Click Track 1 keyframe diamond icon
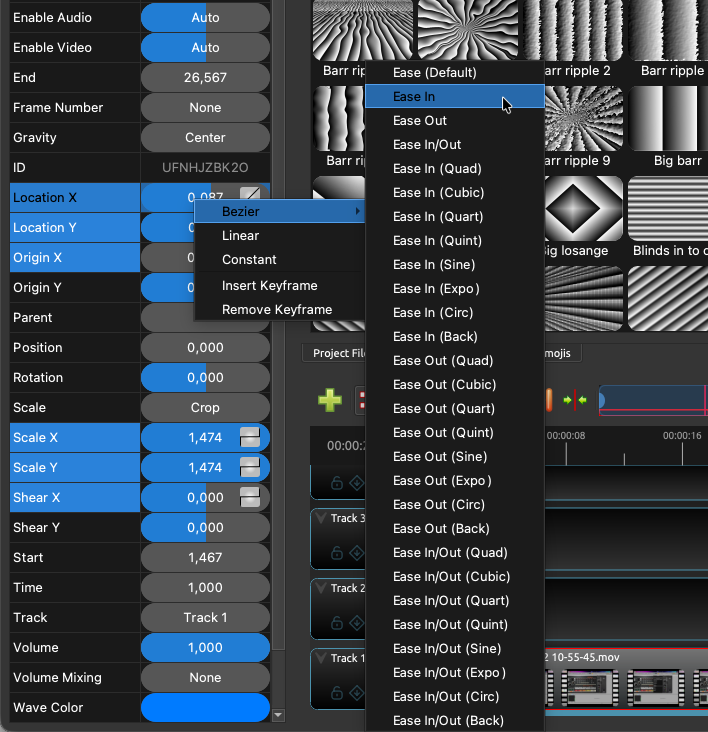This screenshot has height=732, width=708. coord(357,691)
